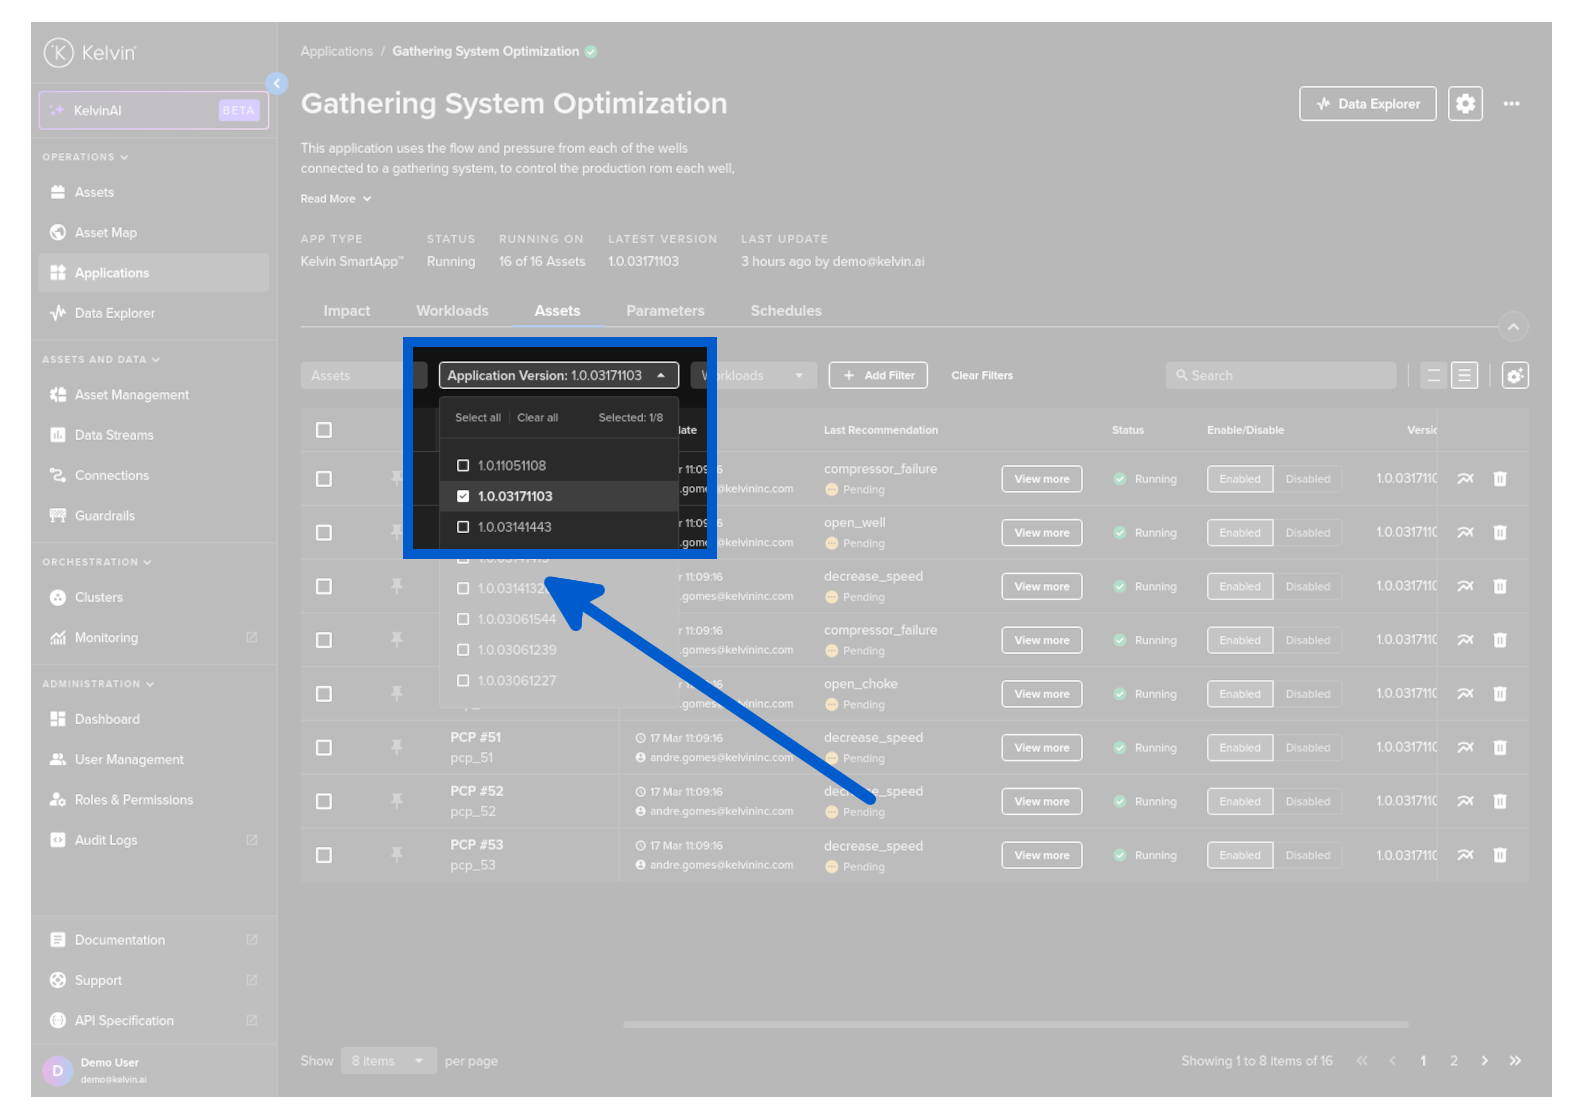Tick the select-all checkbox in table header
This screenshot has width=1584, height=1120.
coord(324,430)
